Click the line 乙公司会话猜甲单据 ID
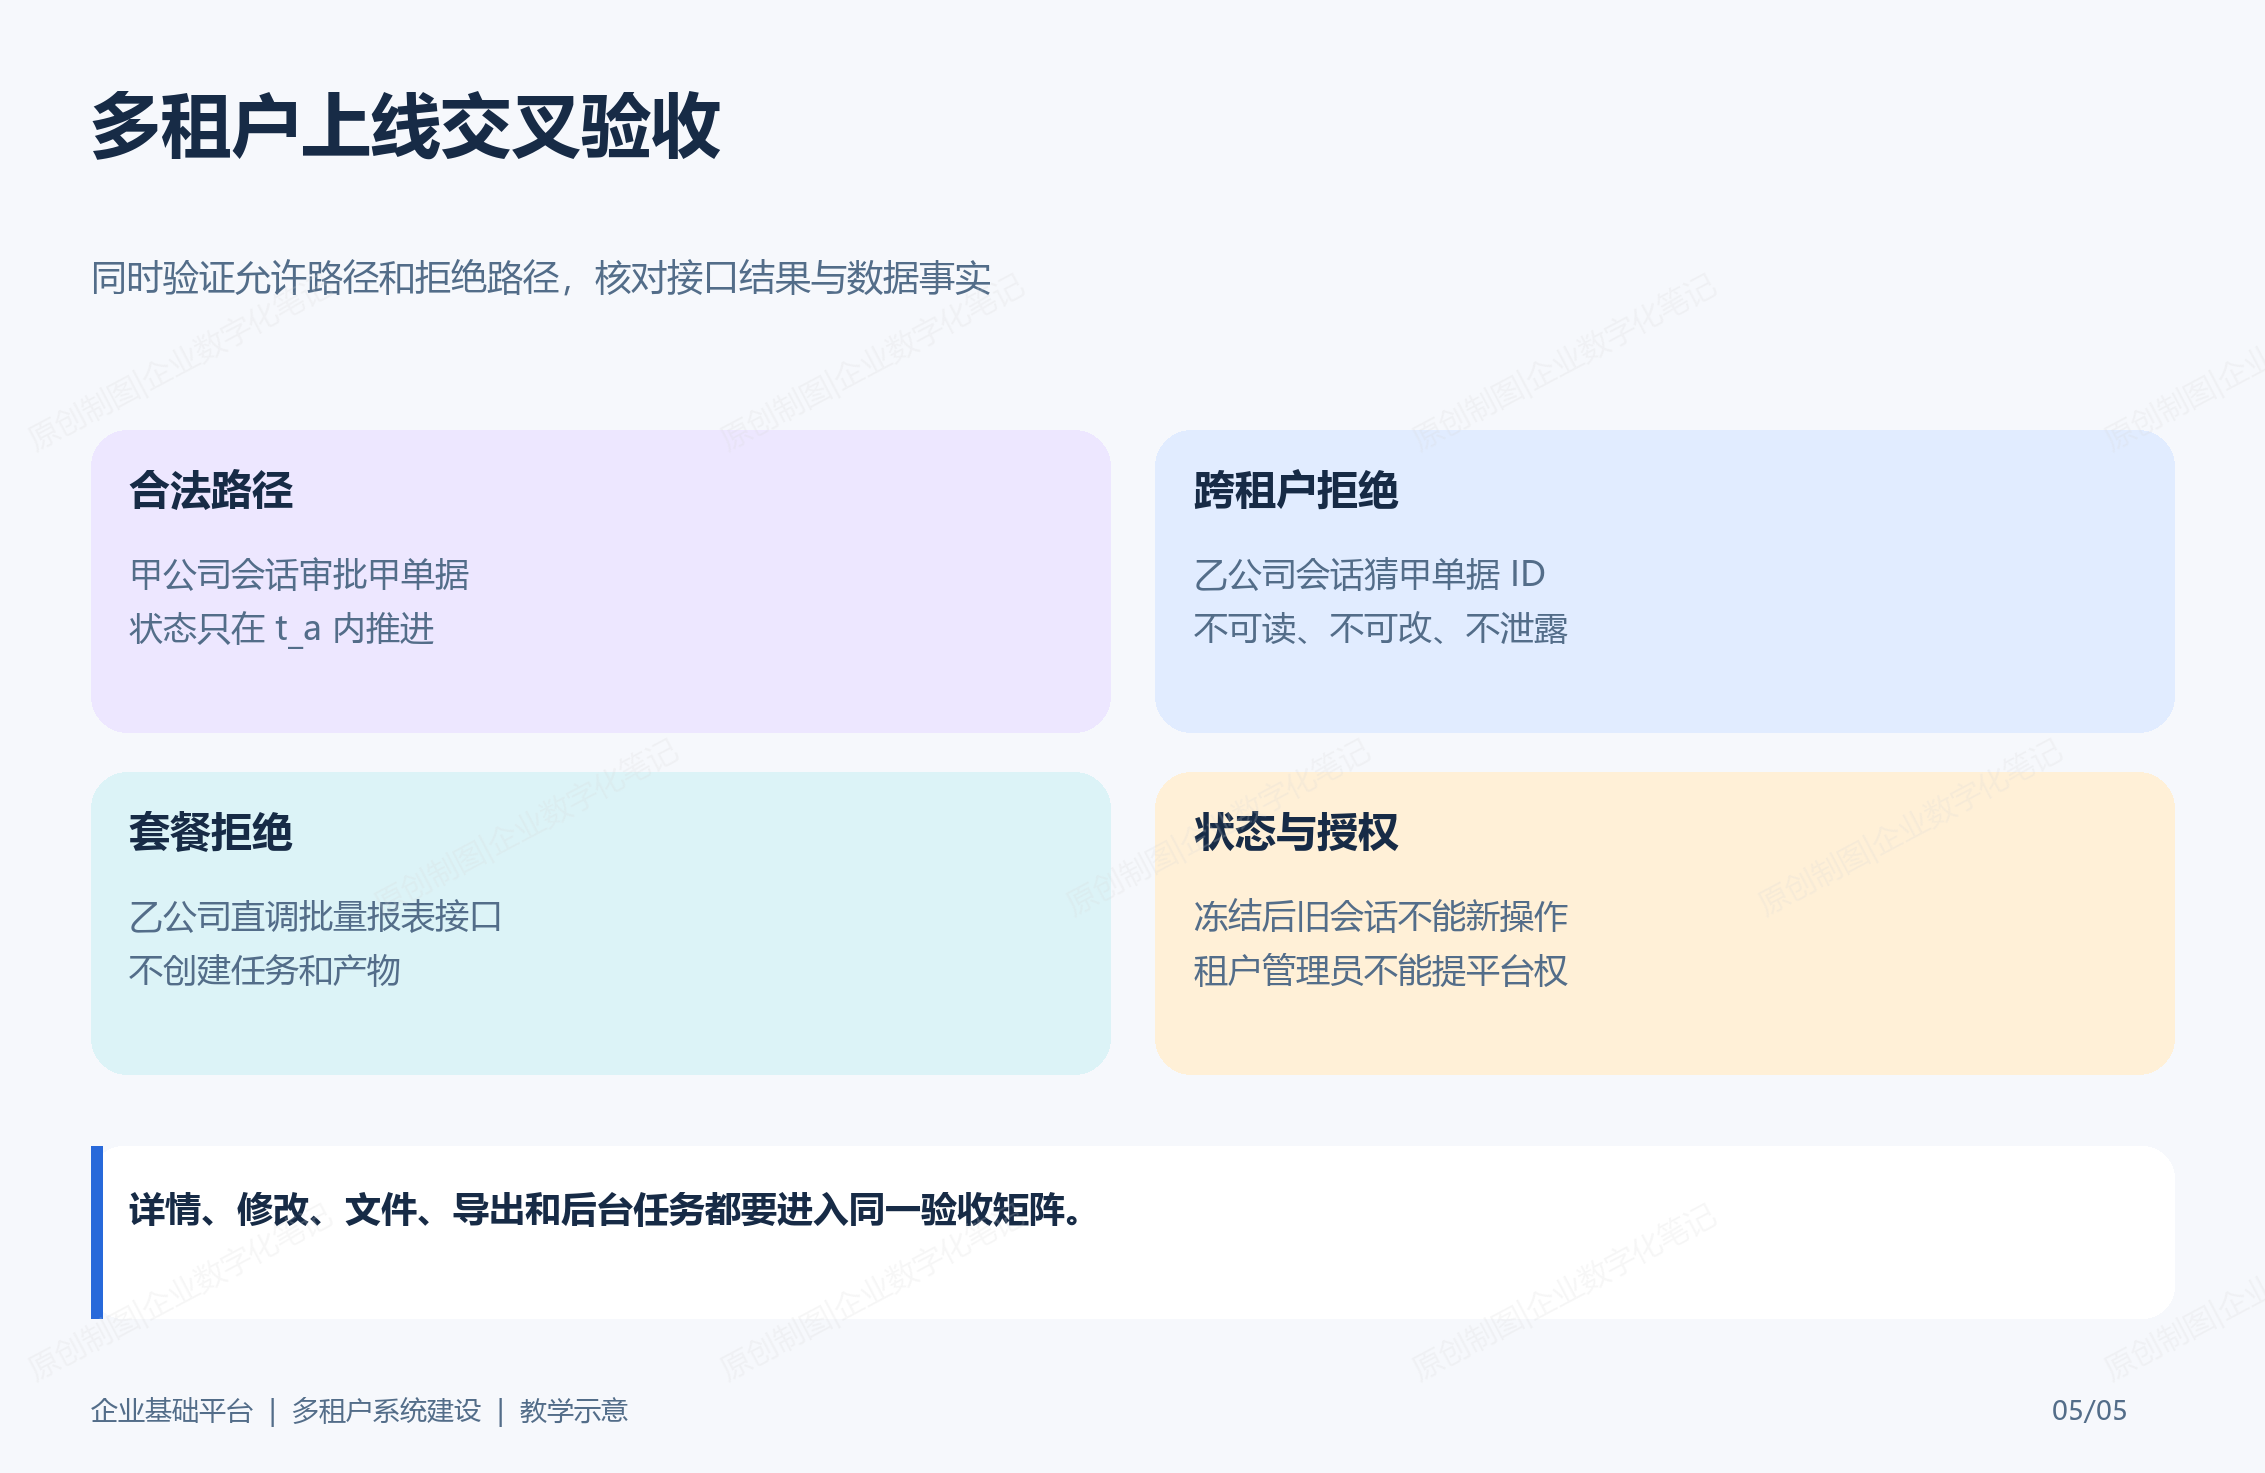Viewport: 2265px width, 1473px height. [1369, 574]
